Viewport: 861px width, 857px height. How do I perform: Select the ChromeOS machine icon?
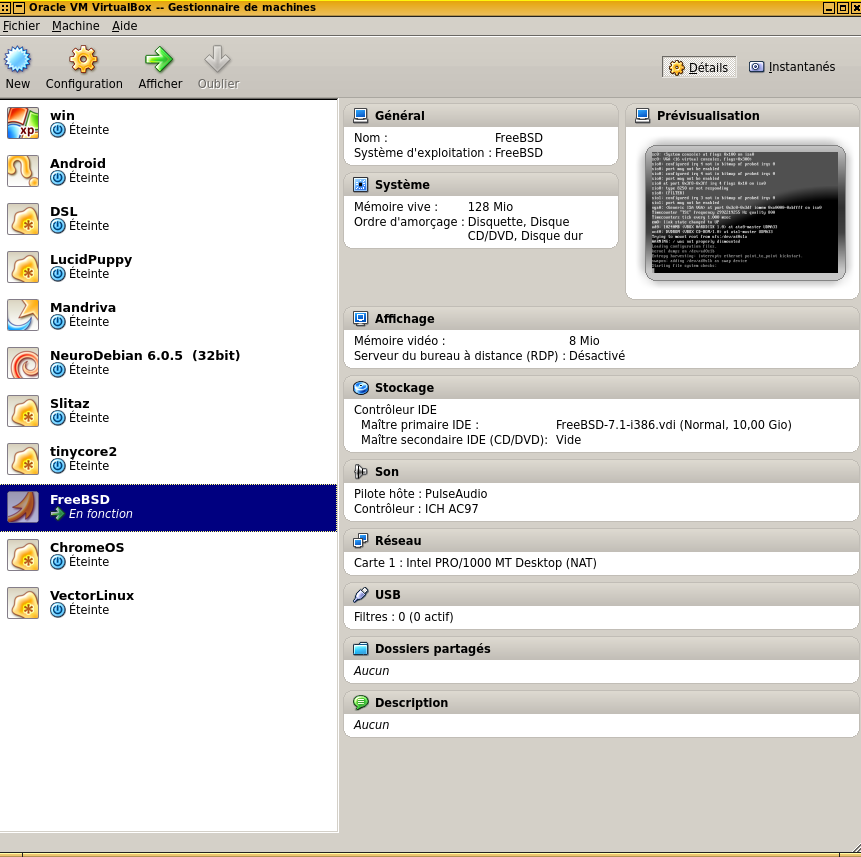23,555
